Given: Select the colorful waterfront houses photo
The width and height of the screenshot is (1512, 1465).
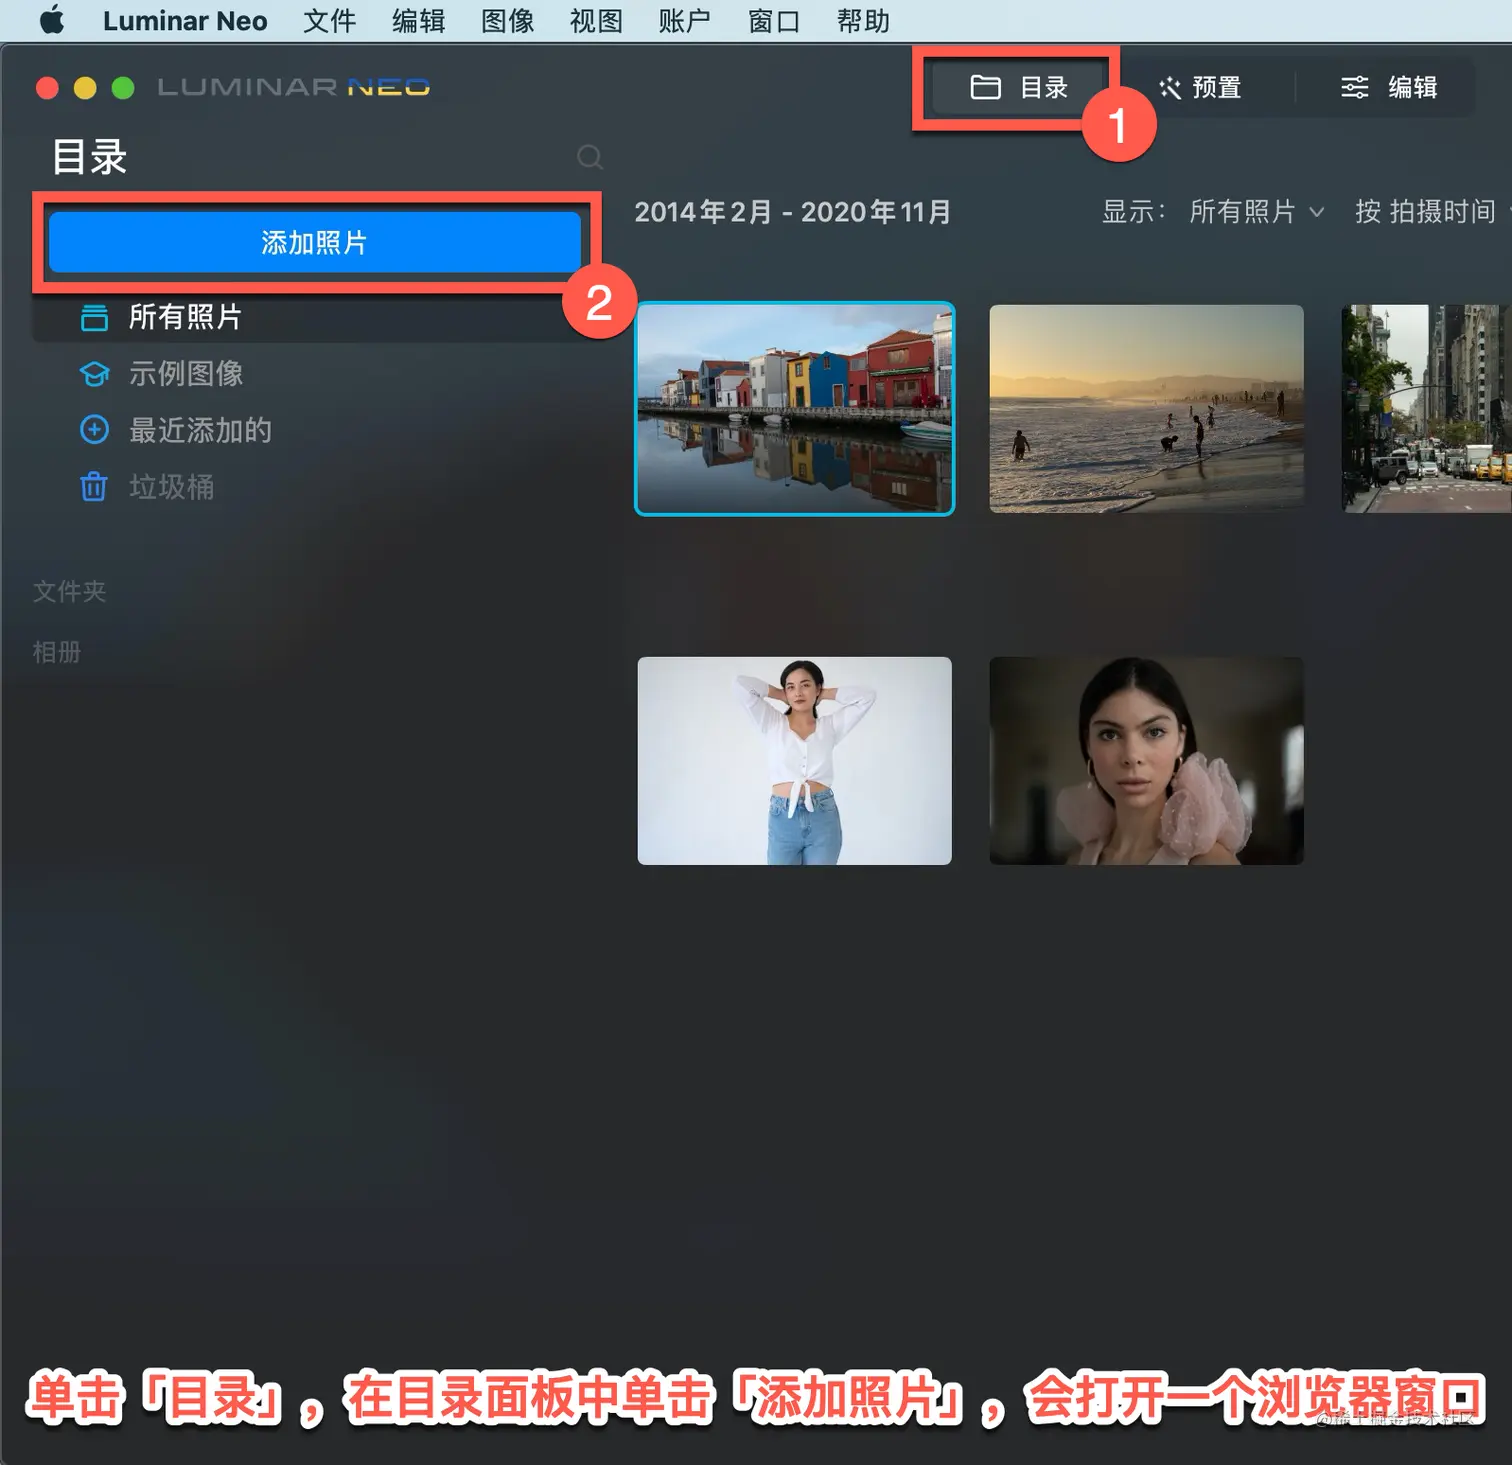Looking at the screenshot, I should [795, 409].
